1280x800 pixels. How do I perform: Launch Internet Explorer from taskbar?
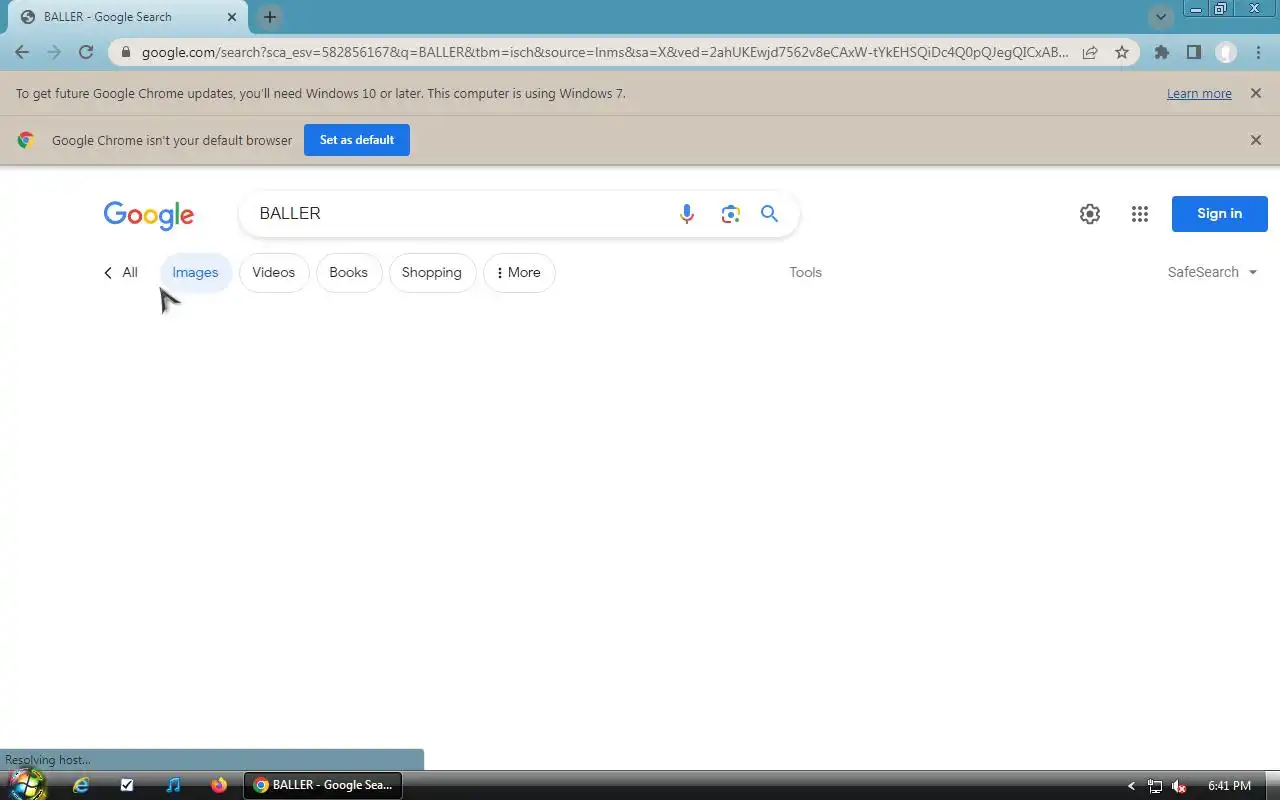[81, 785]
